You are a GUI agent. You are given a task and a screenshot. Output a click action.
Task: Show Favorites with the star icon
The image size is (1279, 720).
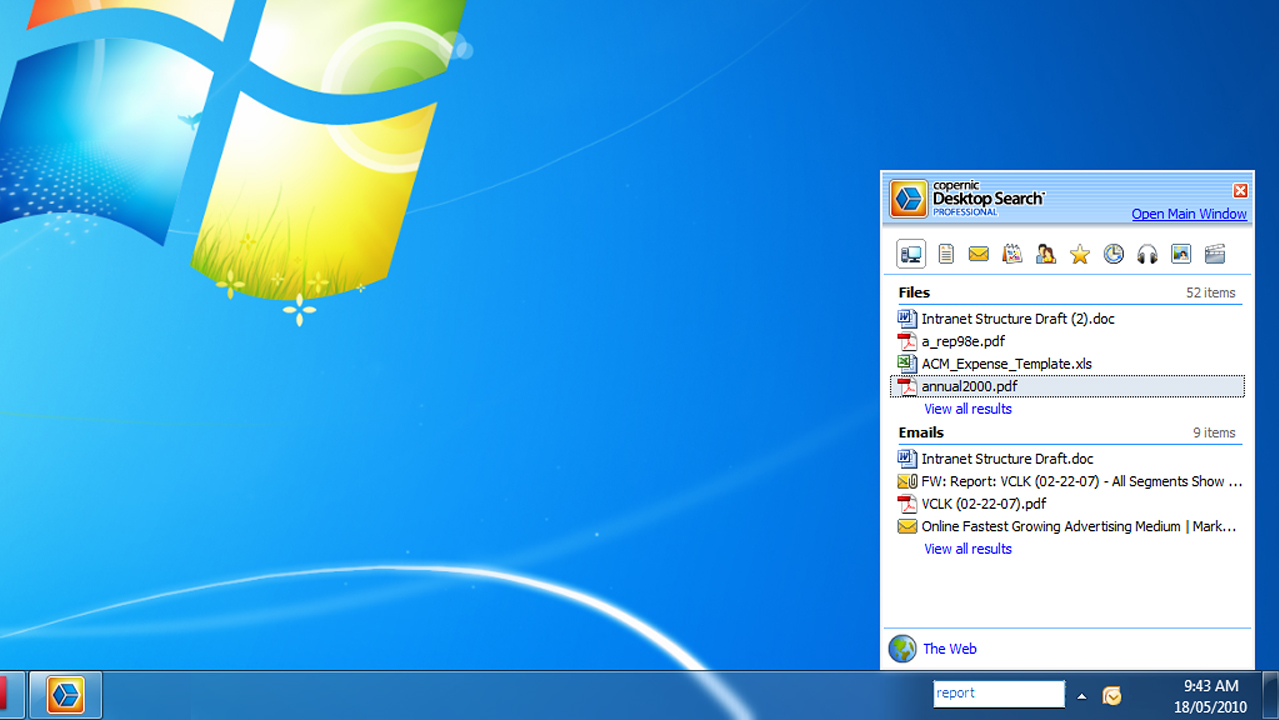1080,254
